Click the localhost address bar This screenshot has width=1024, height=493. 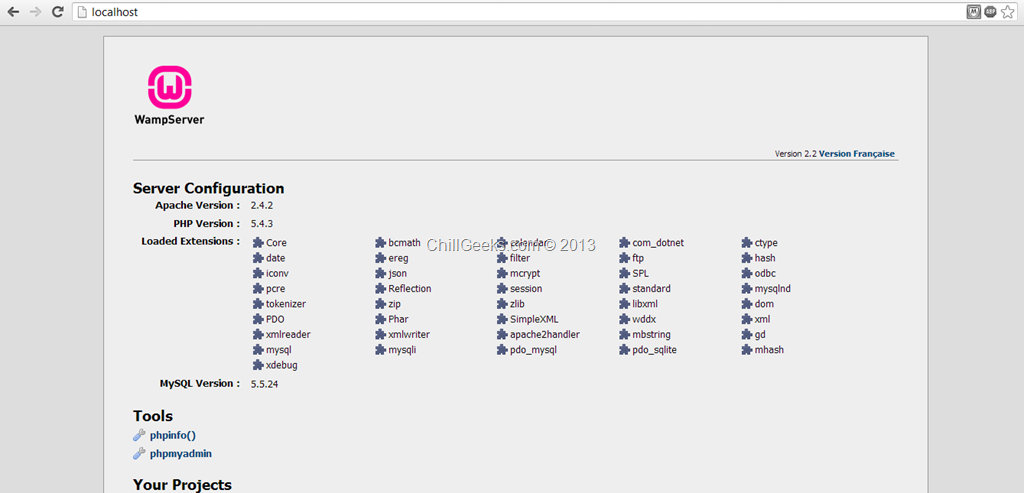pyautogui.click(x=516, y=12)
